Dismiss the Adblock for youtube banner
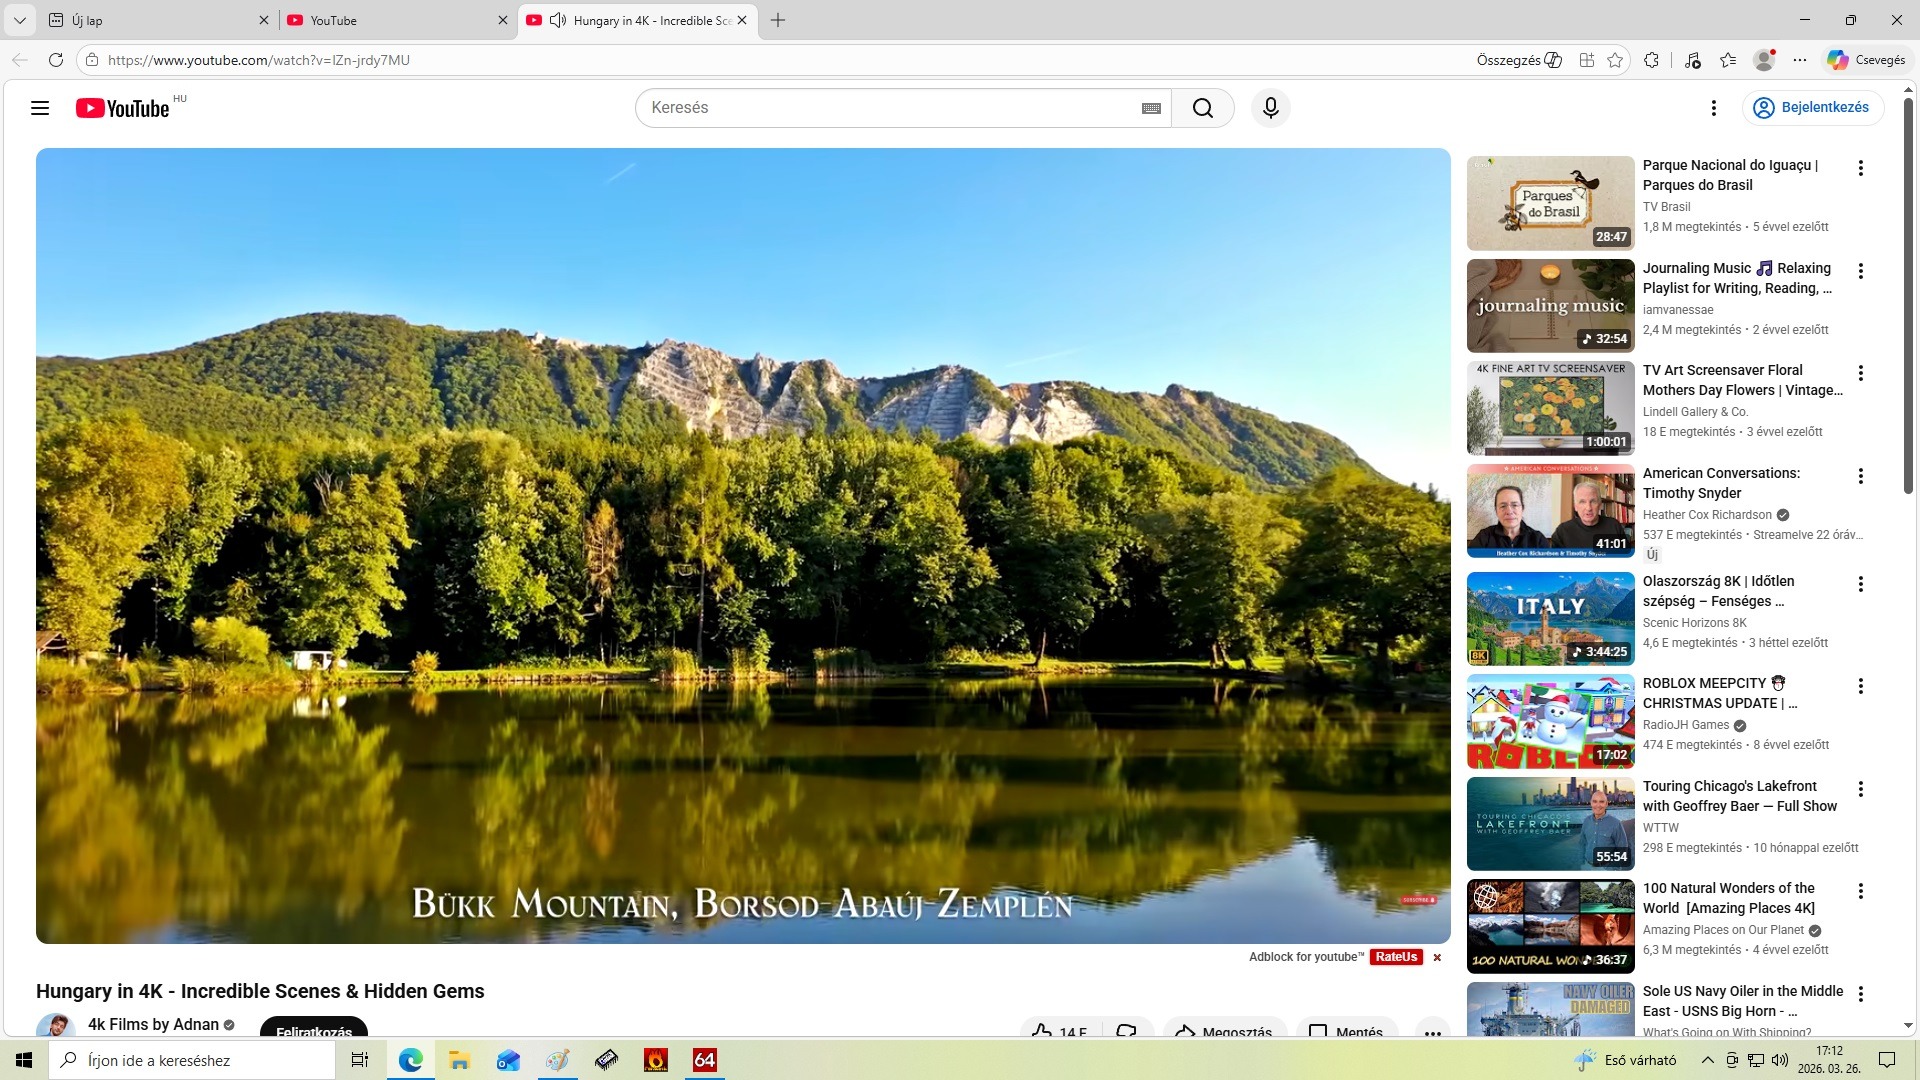 tap(1437, 958)
